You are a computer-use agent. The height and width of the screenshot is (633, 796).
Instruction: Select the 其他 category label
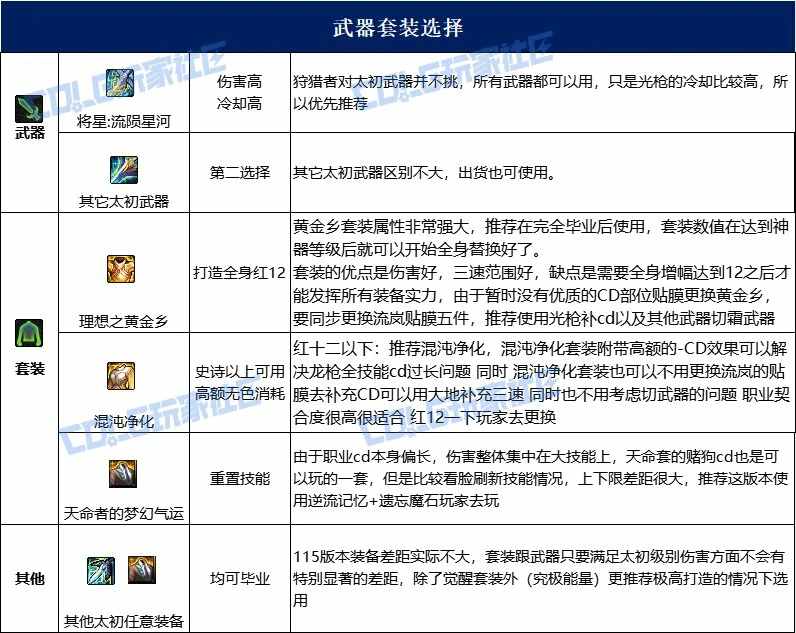[x=30, y=578]
